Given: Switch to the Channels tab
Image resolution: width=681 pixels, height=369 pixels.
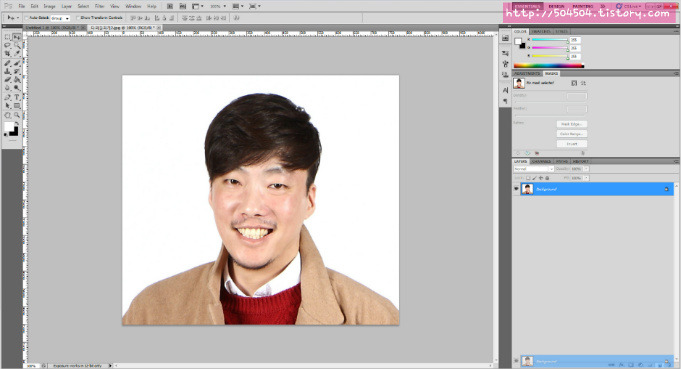Looking at the screenshot, I should pos(541,161).
